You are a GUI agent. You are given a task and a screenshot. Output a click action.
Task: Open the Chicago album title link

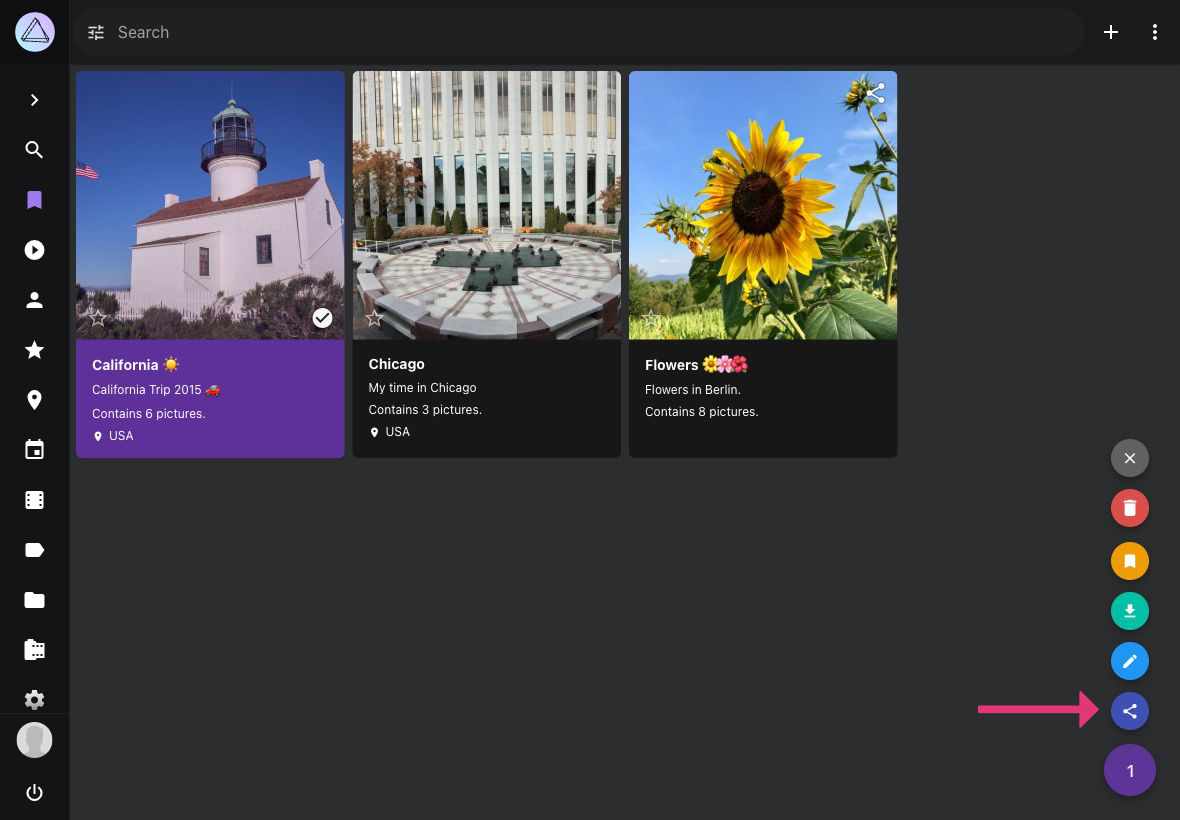coord(396,364)
